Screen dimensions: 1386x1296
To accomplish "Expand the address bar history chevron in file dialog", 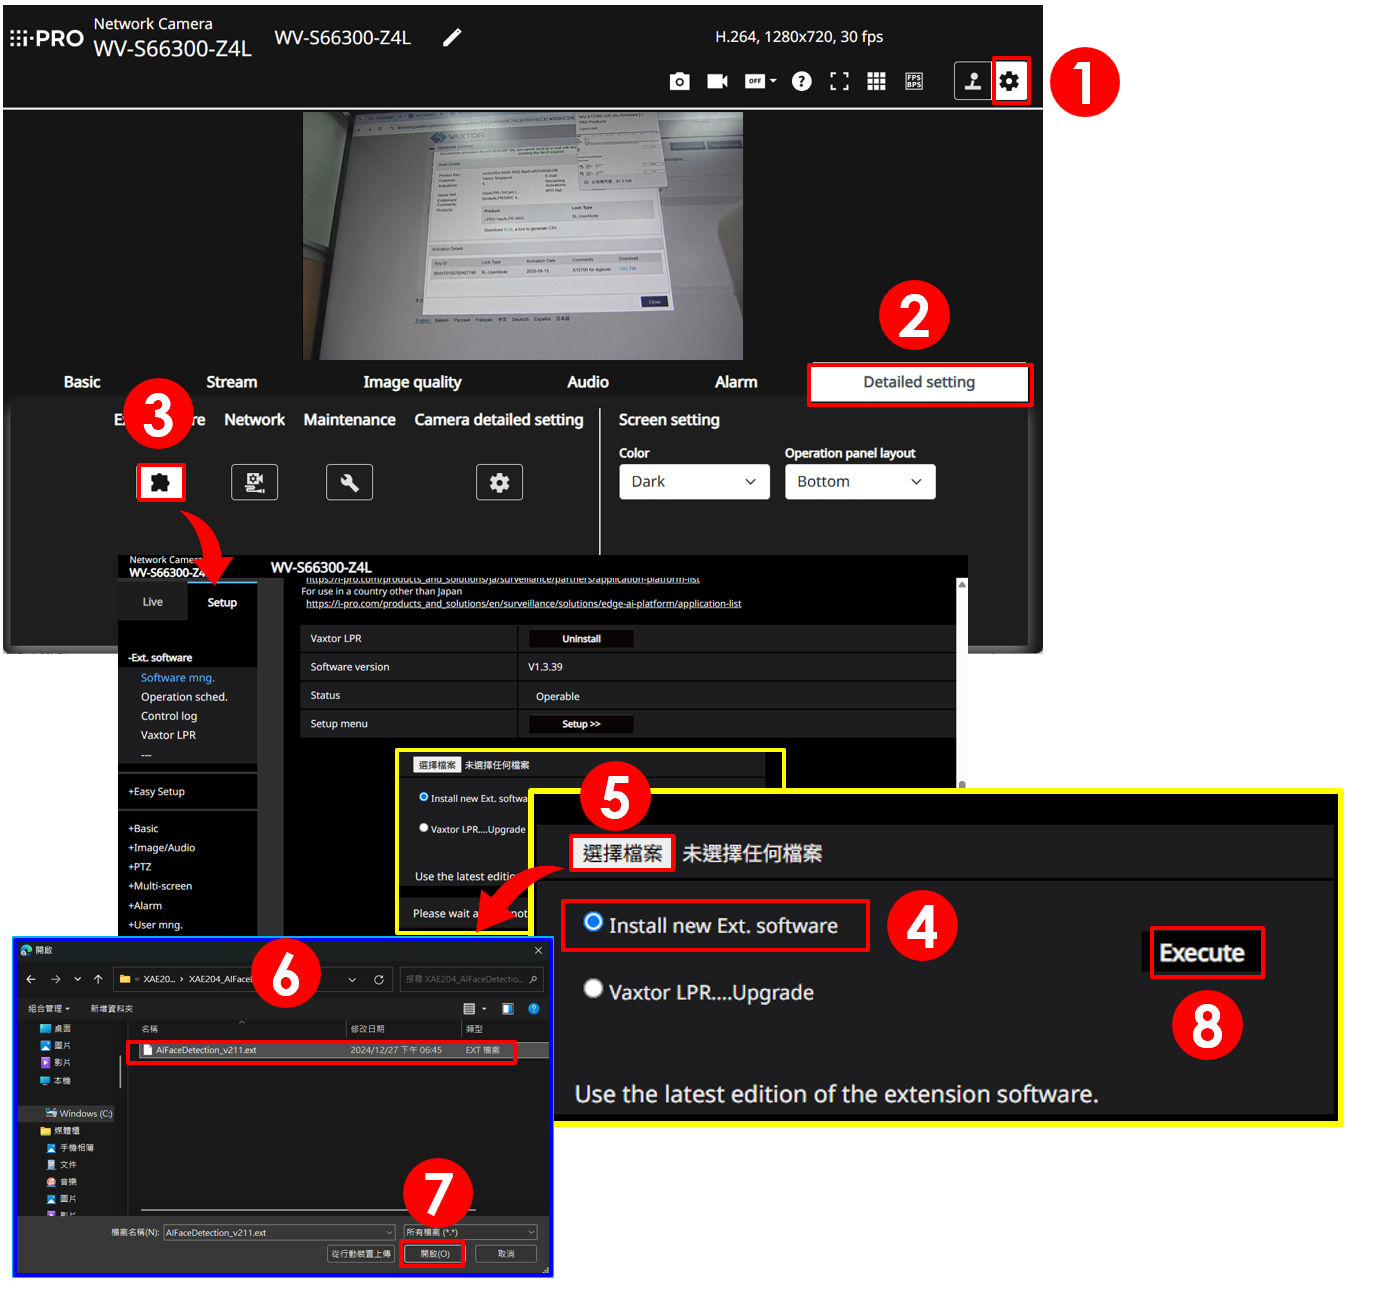I will pos(352,979).
